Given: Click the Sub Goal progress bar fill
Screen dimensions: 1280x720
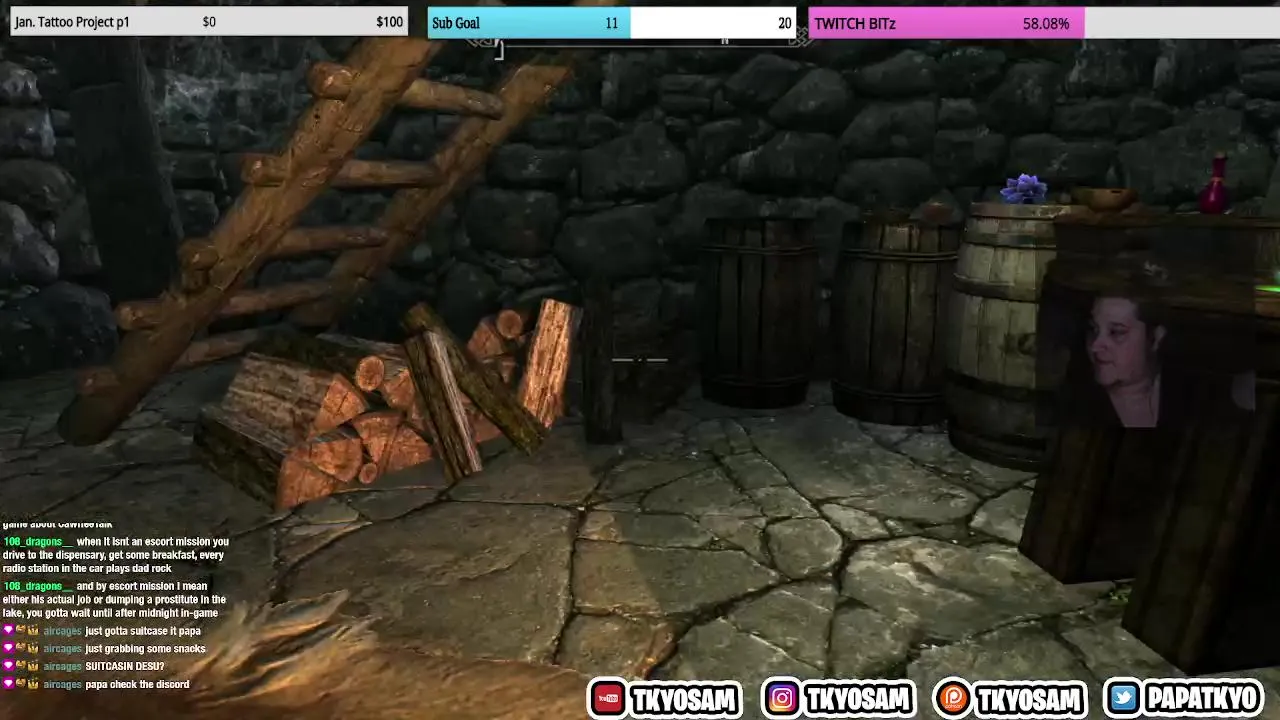Looking at the screenshot, I should [x=529, y=23].
